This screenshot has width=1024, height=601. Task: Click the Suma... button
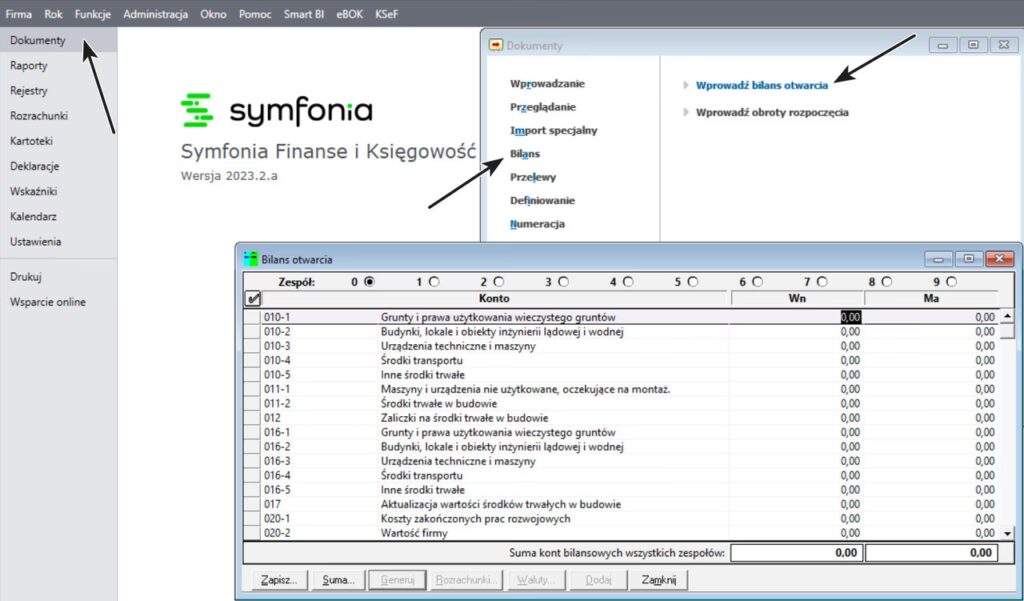click(337, 579)
